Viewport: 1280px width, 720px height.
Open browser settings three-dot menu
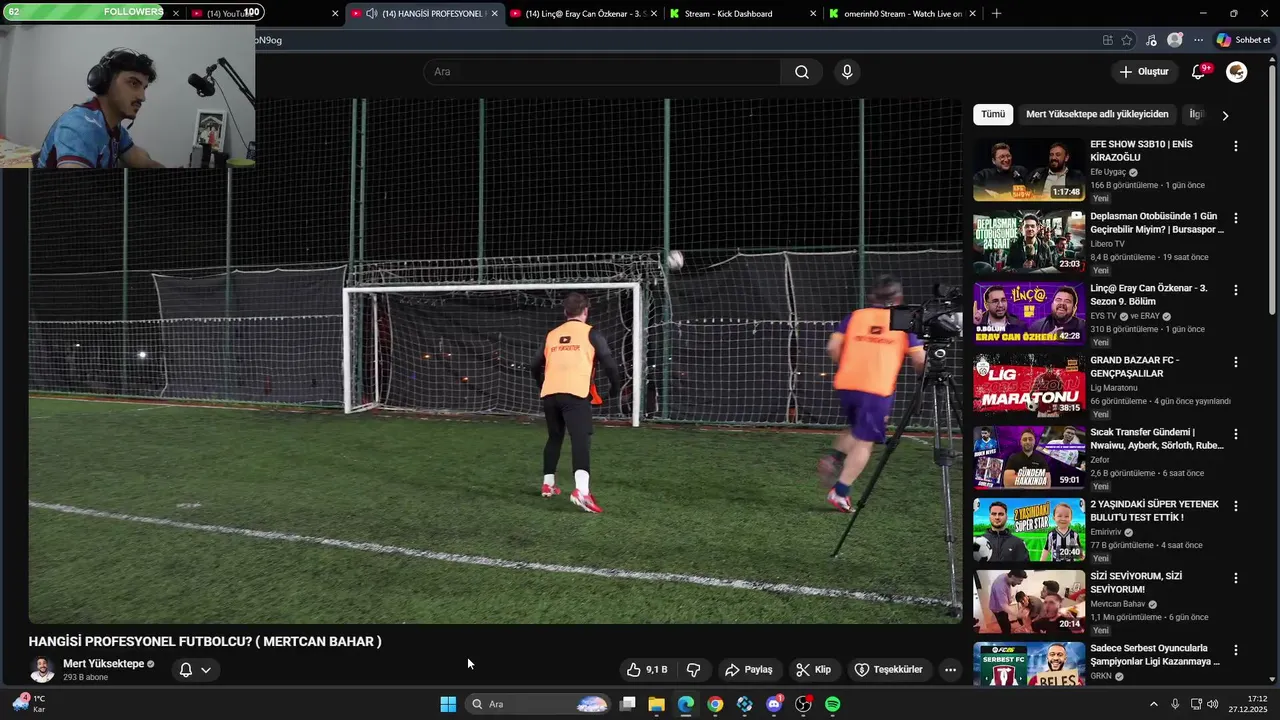[x=1198, y=40]
